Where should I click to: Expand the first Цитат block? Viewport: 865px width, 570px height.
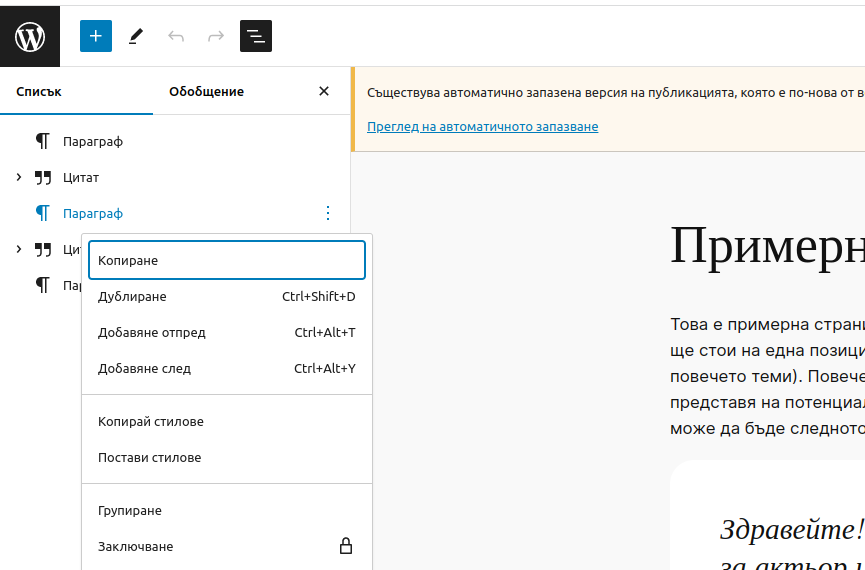pos(19,177)
